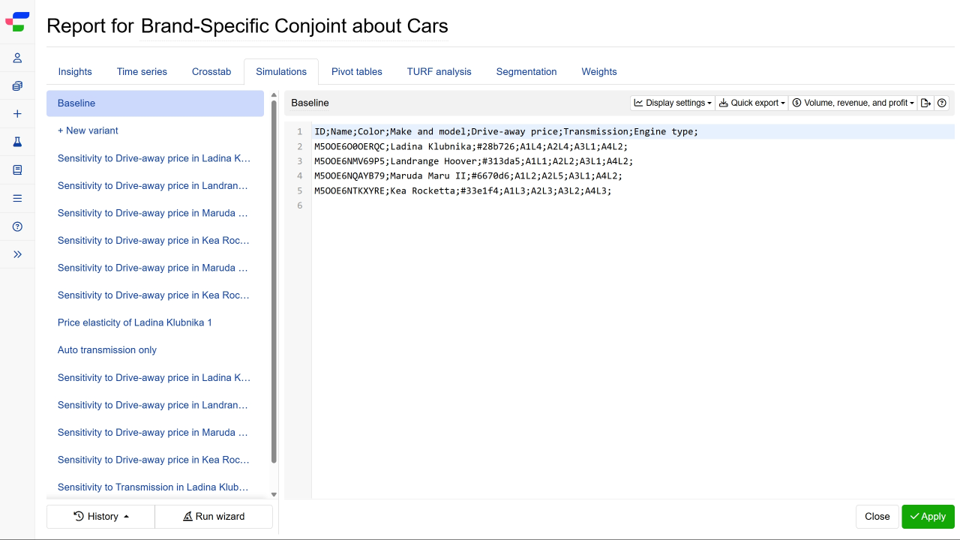
Task: Click the Close button
Action: click(x=877, y=517)
